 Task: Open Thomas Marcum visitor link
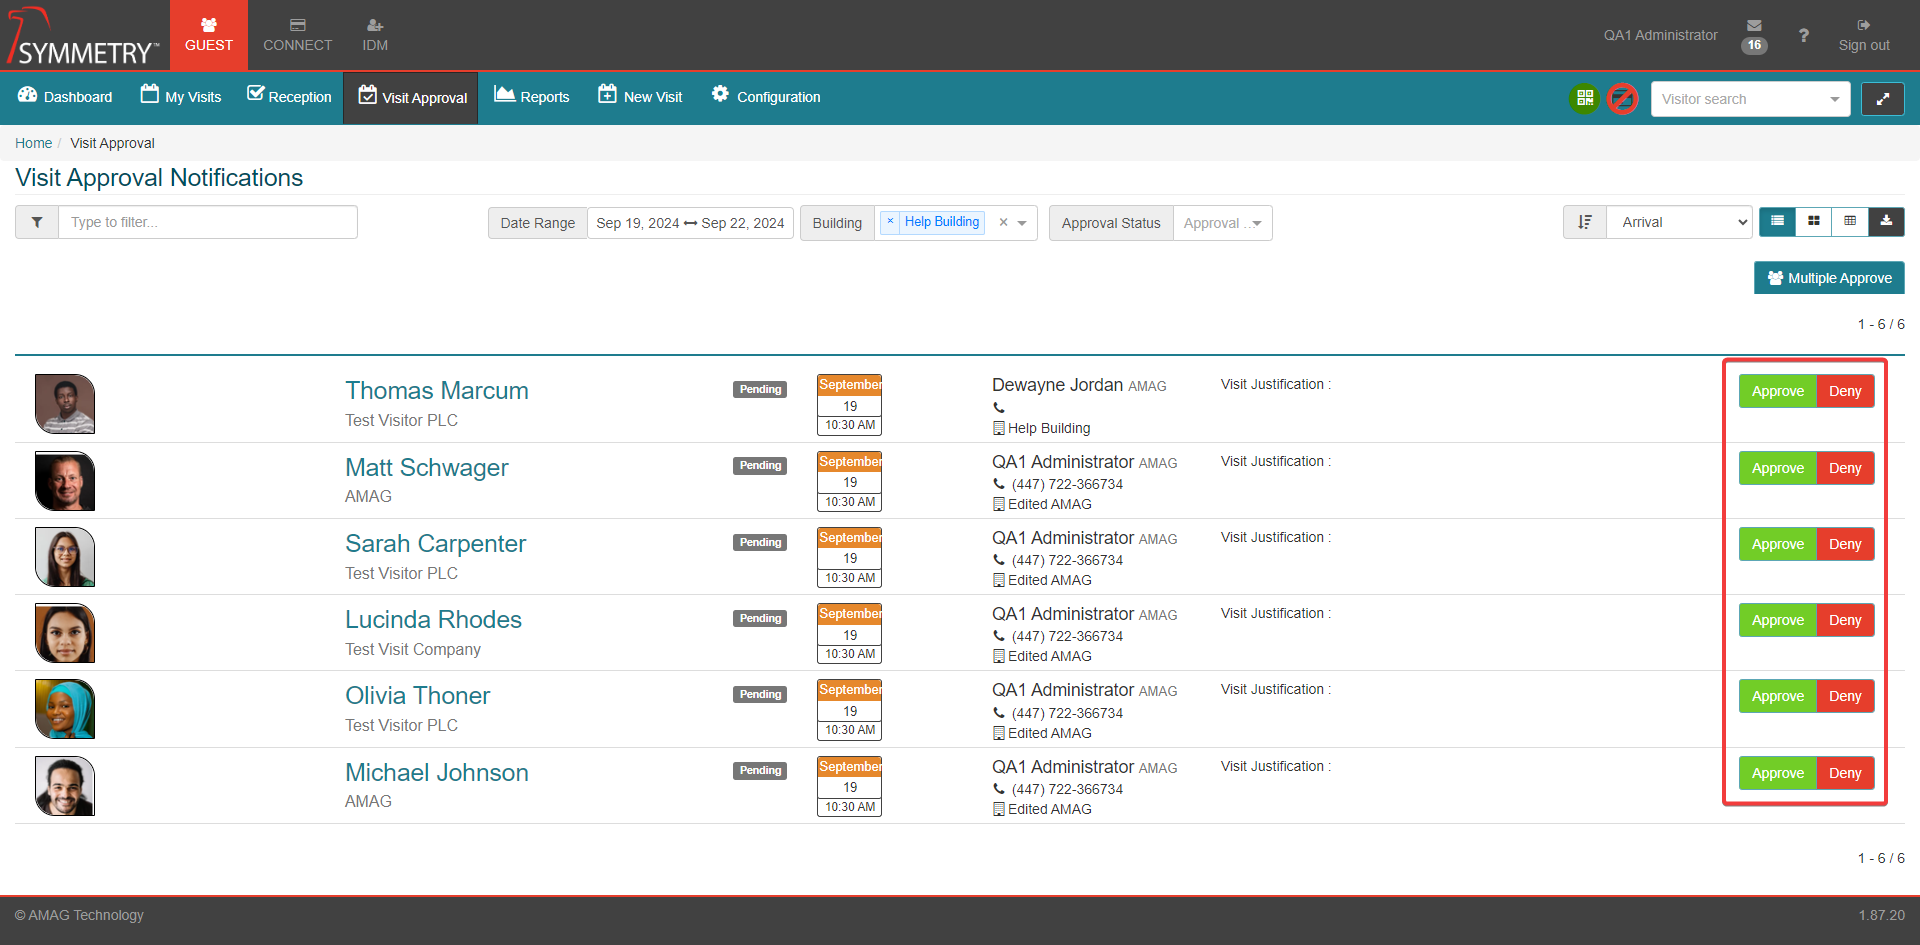click(437, 391)
